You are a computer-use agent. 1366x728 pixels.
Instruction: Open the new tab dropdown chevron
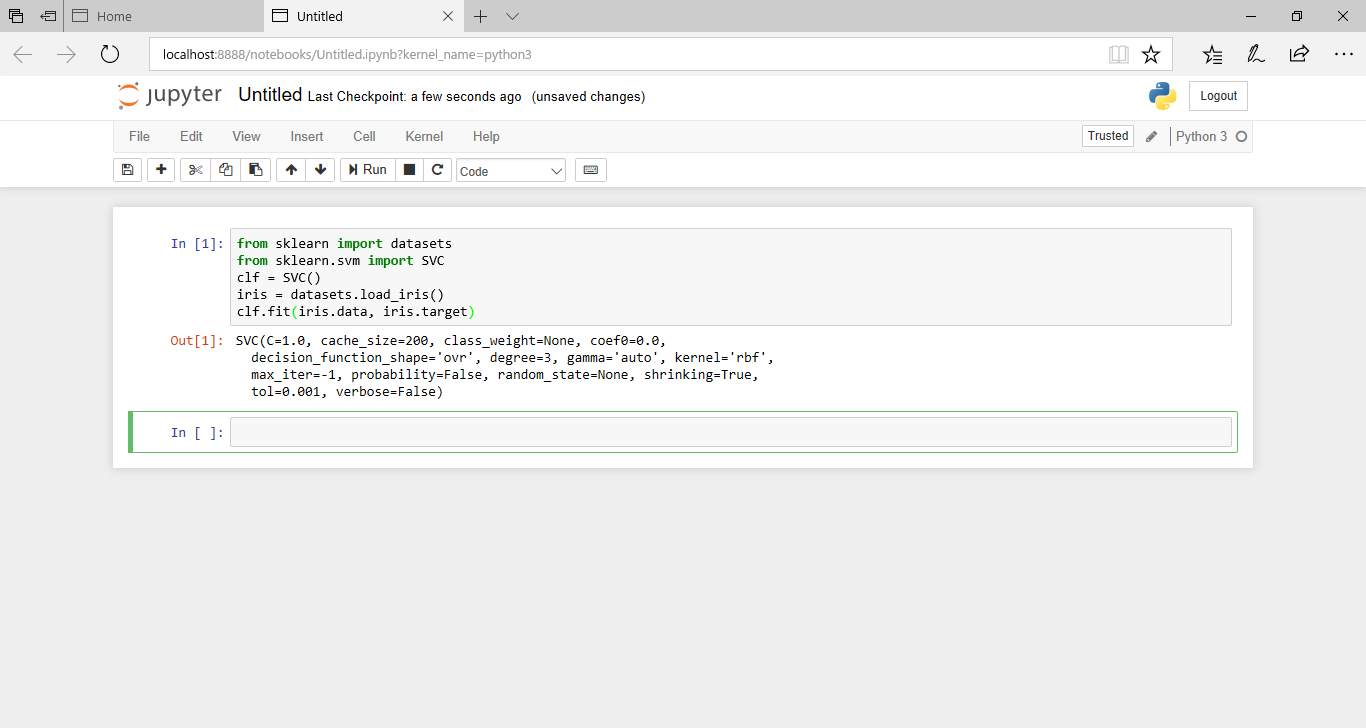(512, 16)
